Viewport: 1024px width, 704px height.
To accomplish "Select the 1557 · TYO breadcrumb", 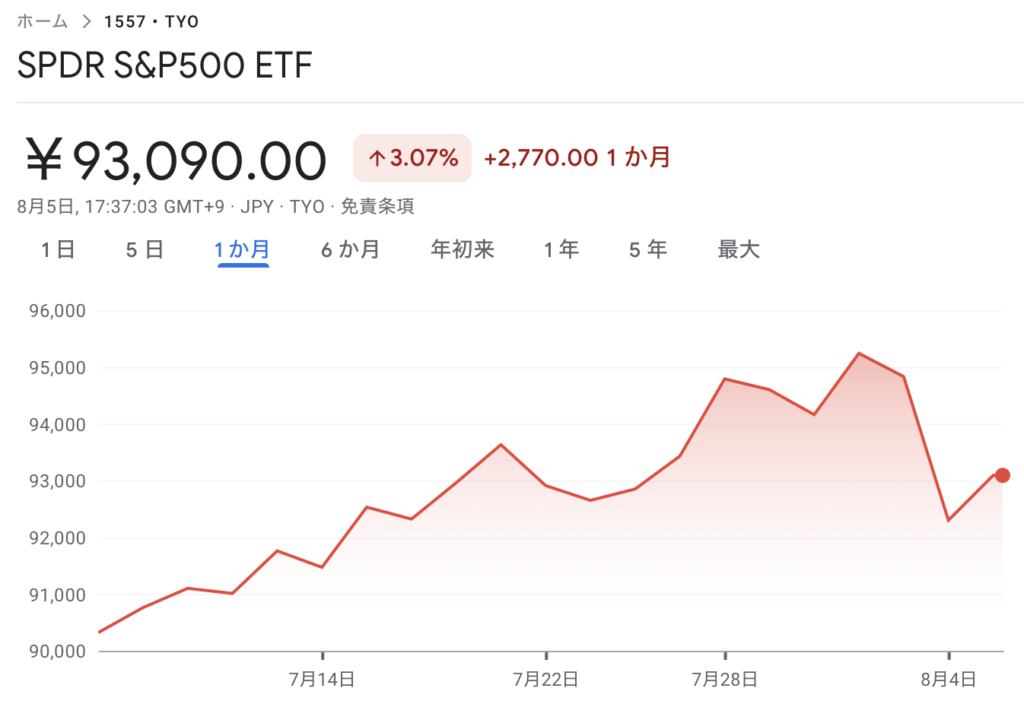I will pos(152,22).
